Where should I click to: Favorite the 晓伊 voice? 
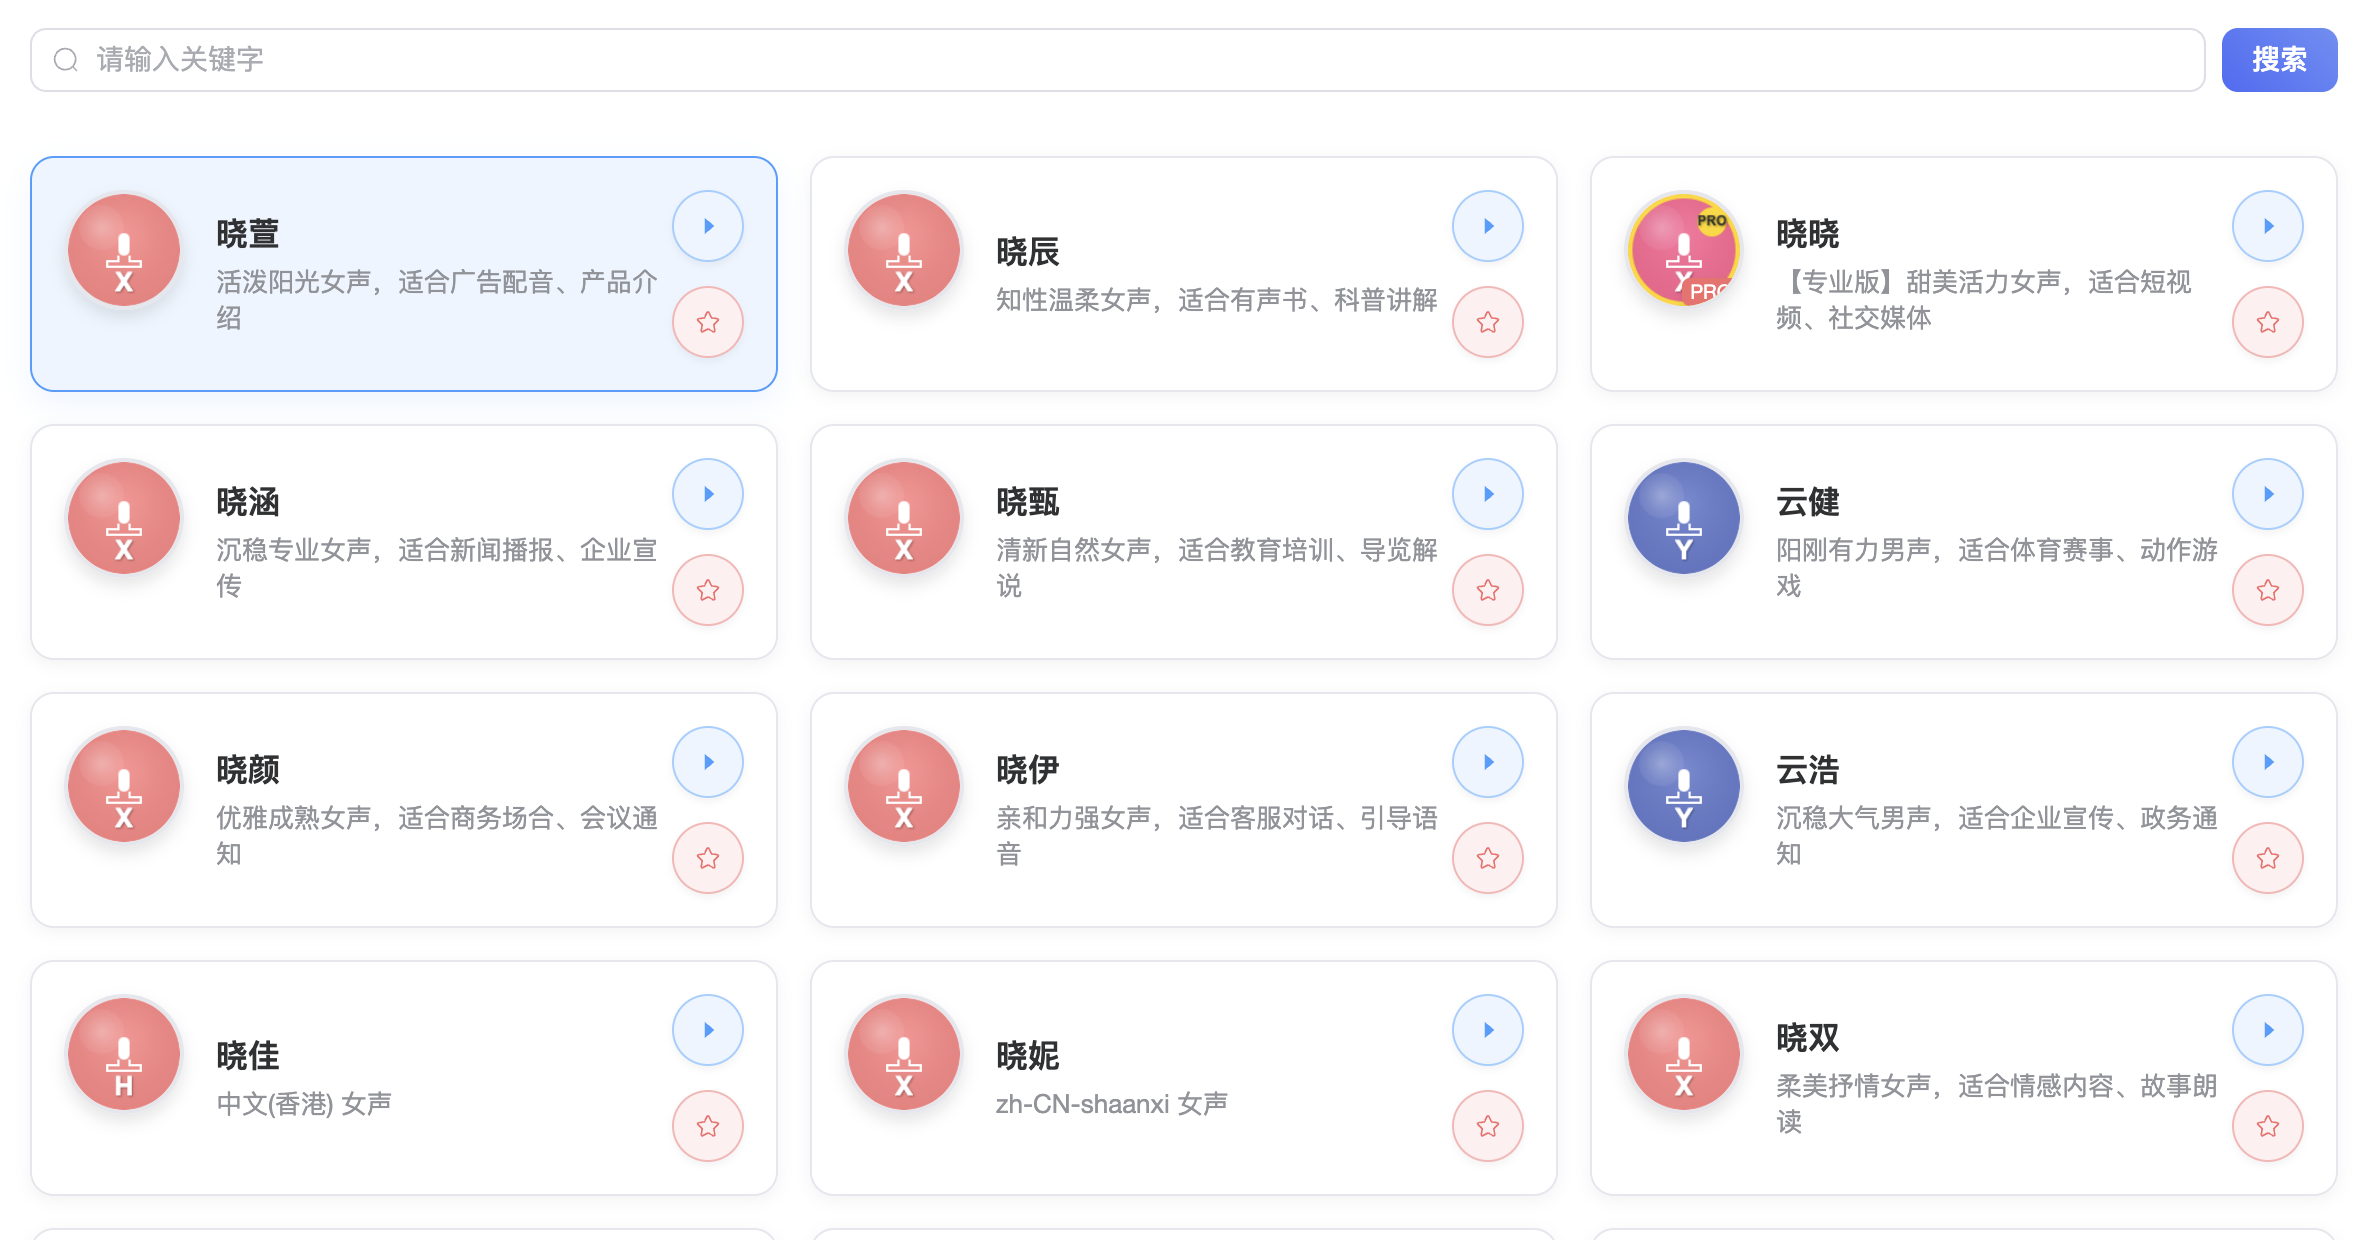click(x=1488, y=857)
